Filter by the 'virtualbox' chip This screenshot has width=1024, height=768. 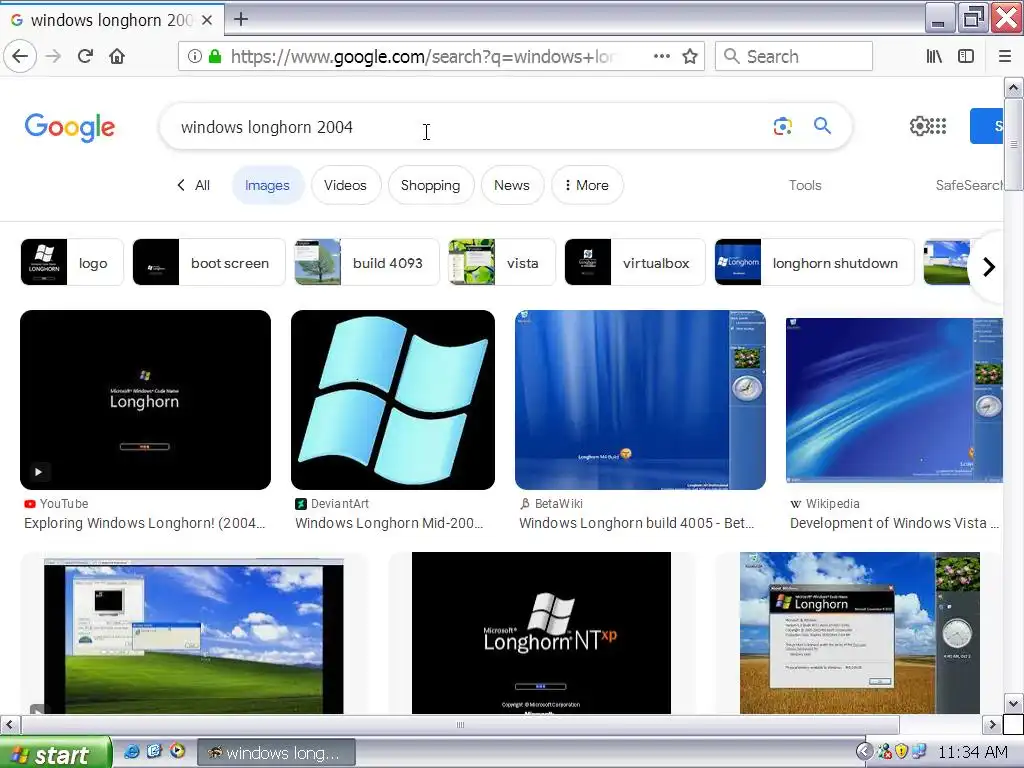(635, 262)
